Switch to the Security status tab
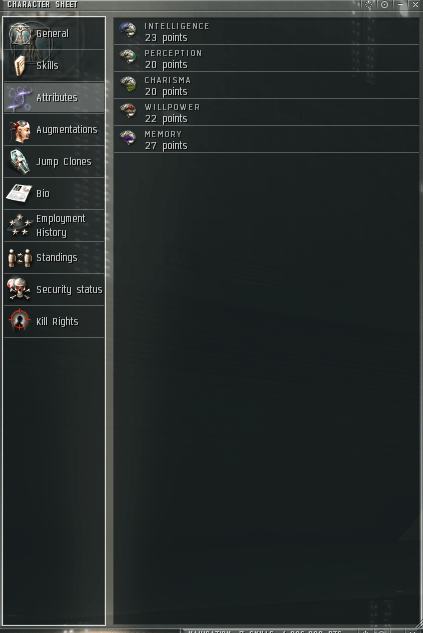The height and width of the screenshot is (633, 423). pos(54,289)
